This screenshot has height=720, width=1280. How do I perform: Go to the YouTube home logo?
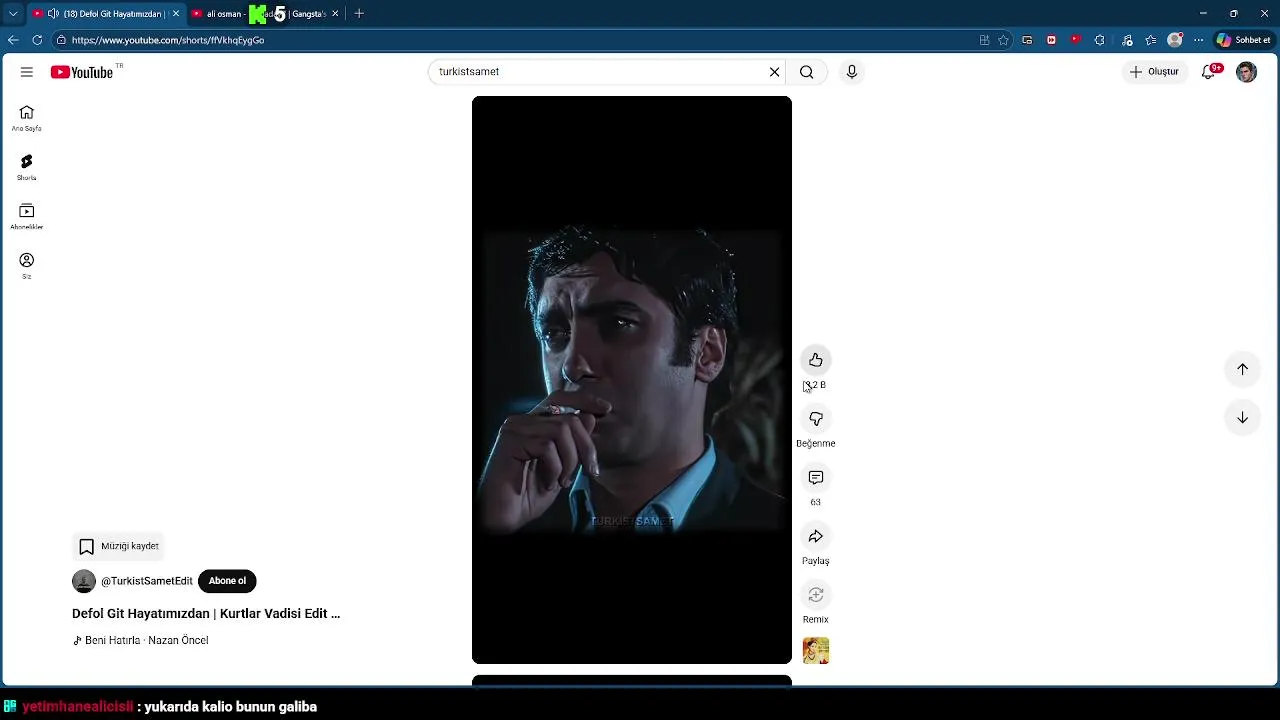tap(82, 72)
